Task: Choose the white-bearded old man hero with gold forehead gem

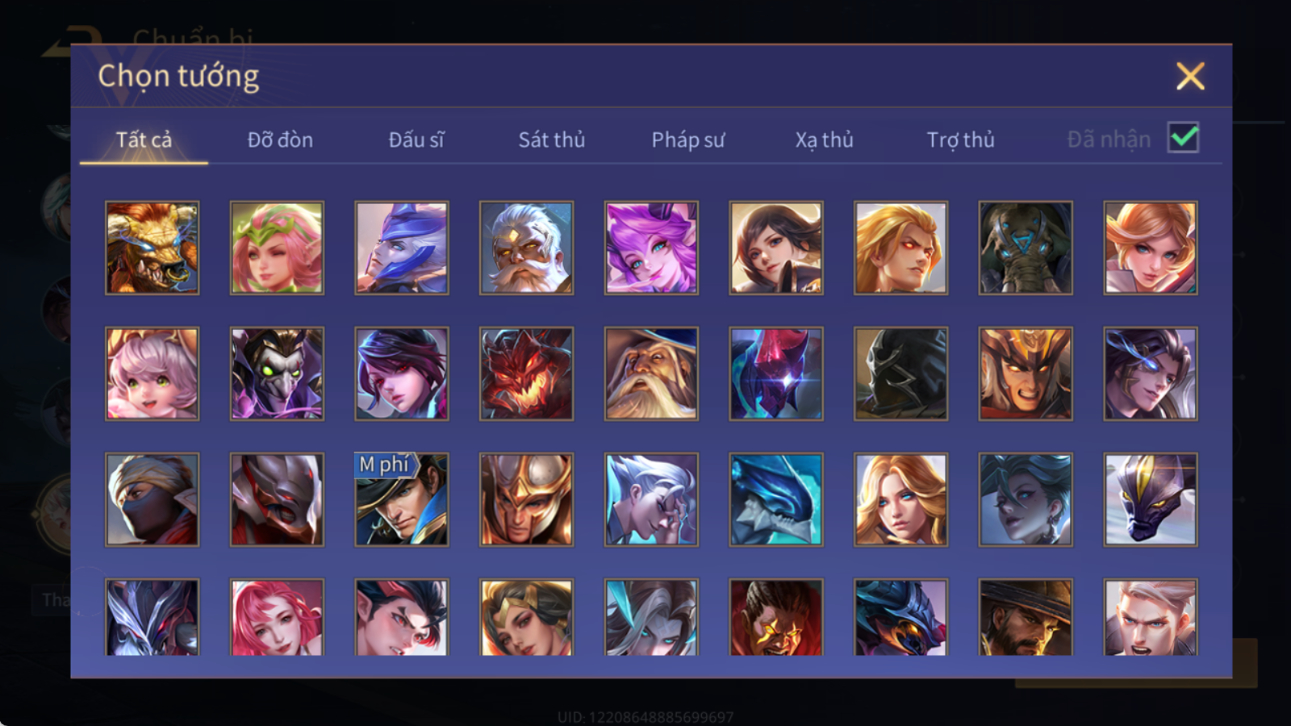Action: 526,248
